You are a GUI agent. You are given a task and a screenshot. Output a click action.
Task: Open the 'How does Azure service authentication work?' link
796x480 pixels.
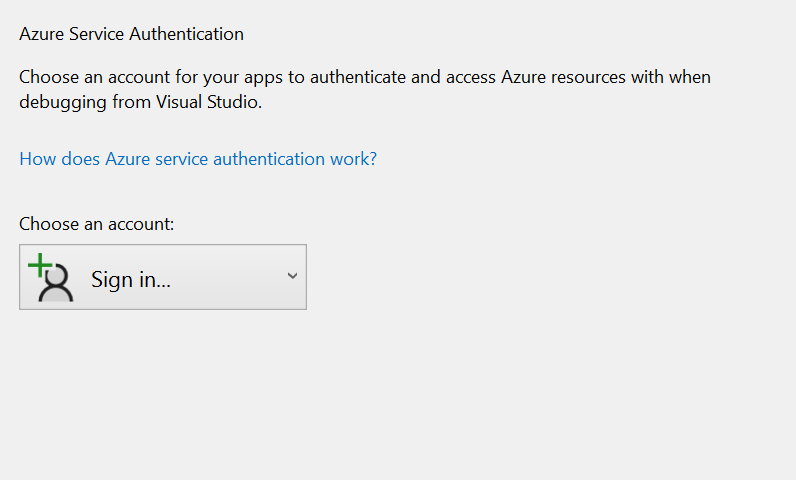pos(198,159)
